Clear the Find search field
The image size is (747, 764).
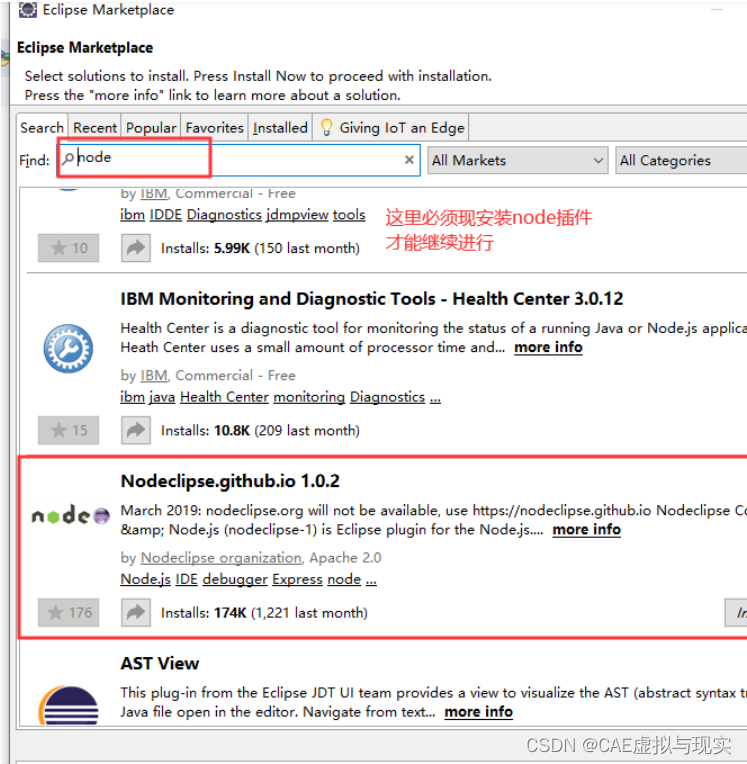click(x=409, y=160)
